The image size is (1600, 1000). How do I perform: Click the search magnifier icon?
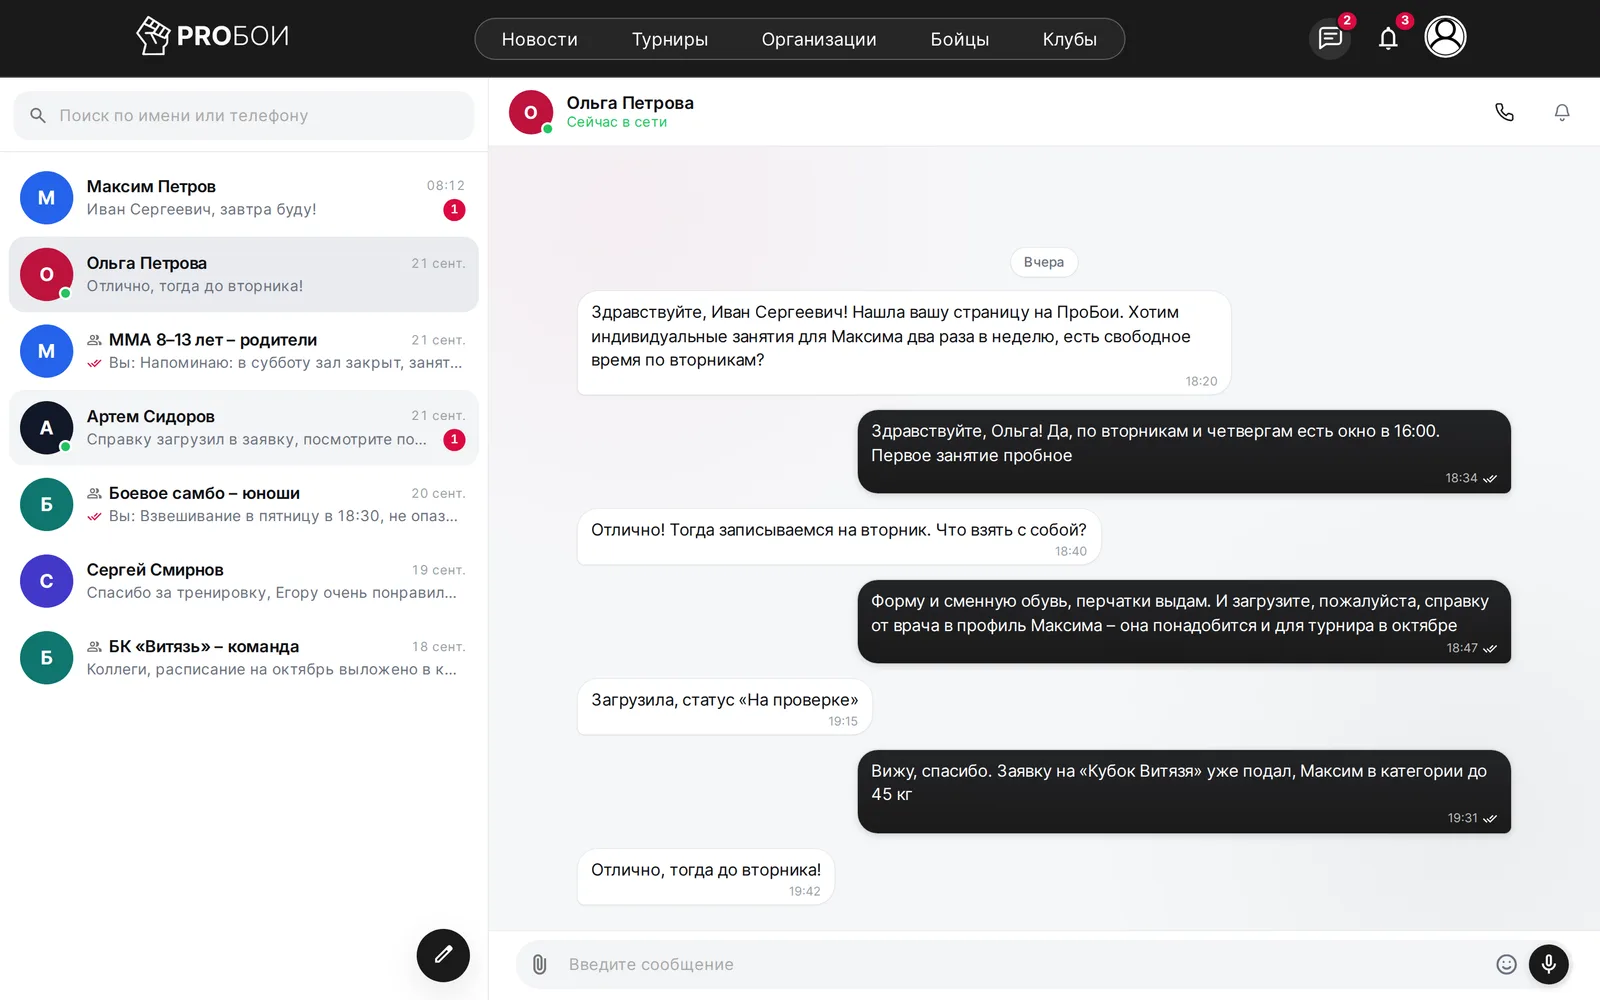38,116
